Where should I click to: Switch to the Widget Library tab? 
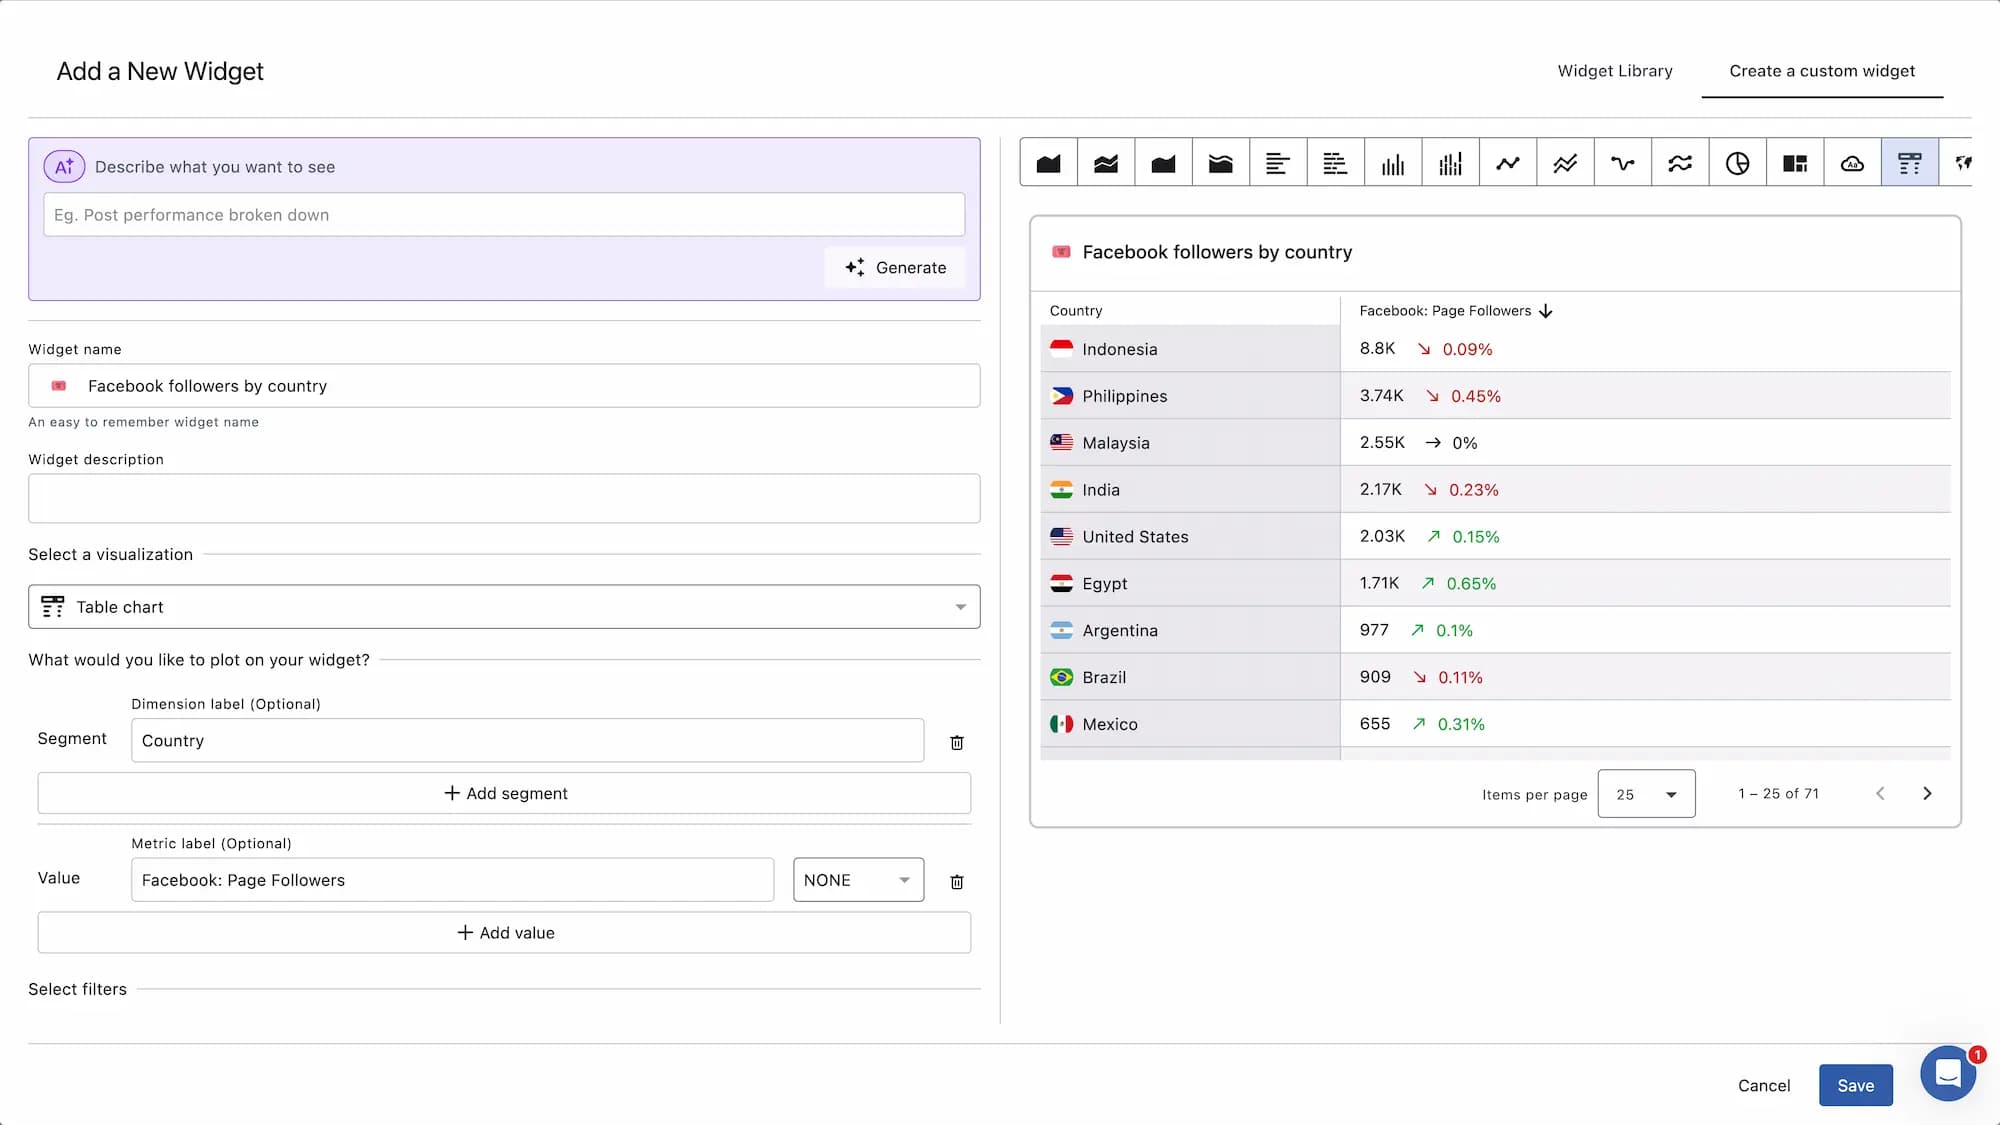coord(1614,71)
